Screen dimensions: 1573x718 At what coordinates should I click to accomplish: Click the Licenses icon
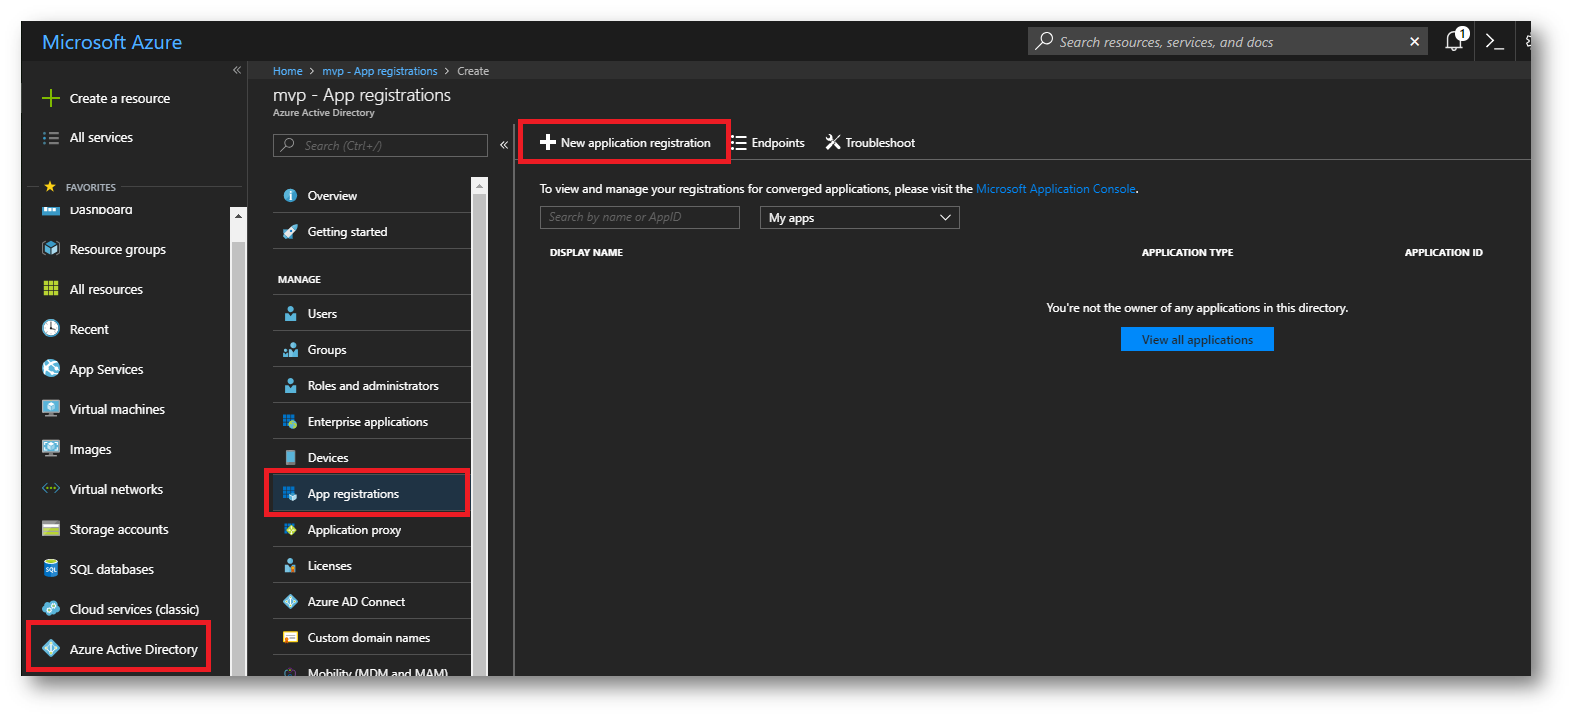[x=290, y=566]
